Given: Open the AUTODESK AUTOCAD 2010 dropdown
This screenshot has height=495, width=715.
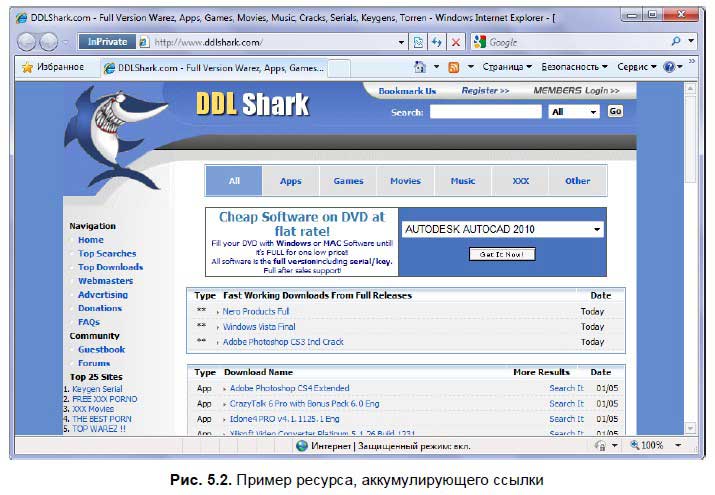Looking at the screenshot, I should [503, 229].
